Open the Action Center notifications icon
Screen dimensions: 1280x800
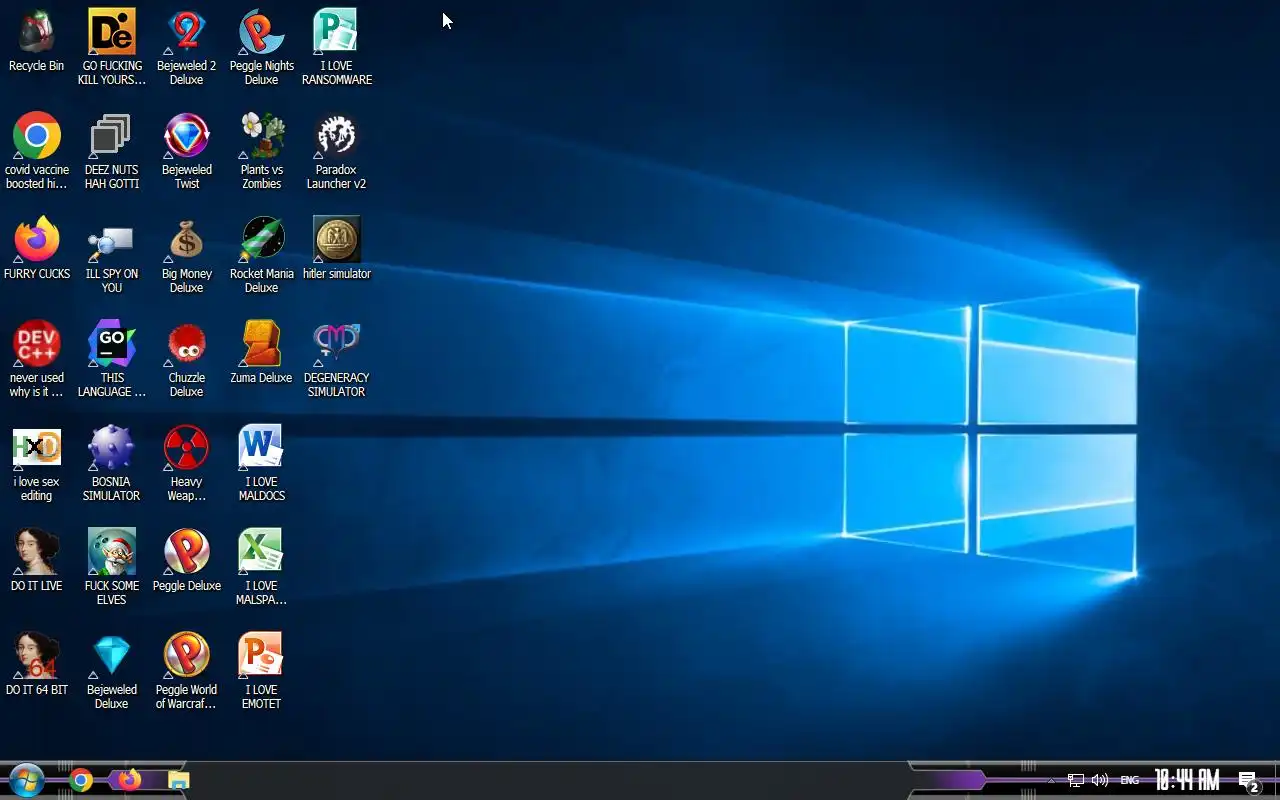point(1248,781)
